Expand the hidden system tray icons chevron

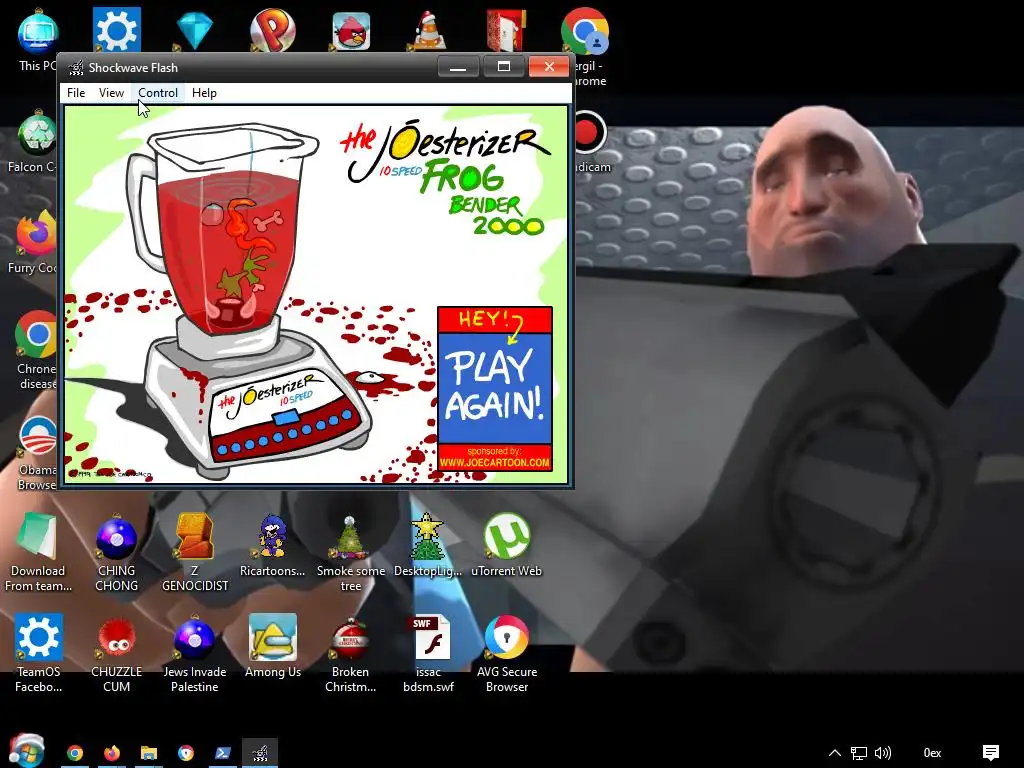tap(835, 753)
